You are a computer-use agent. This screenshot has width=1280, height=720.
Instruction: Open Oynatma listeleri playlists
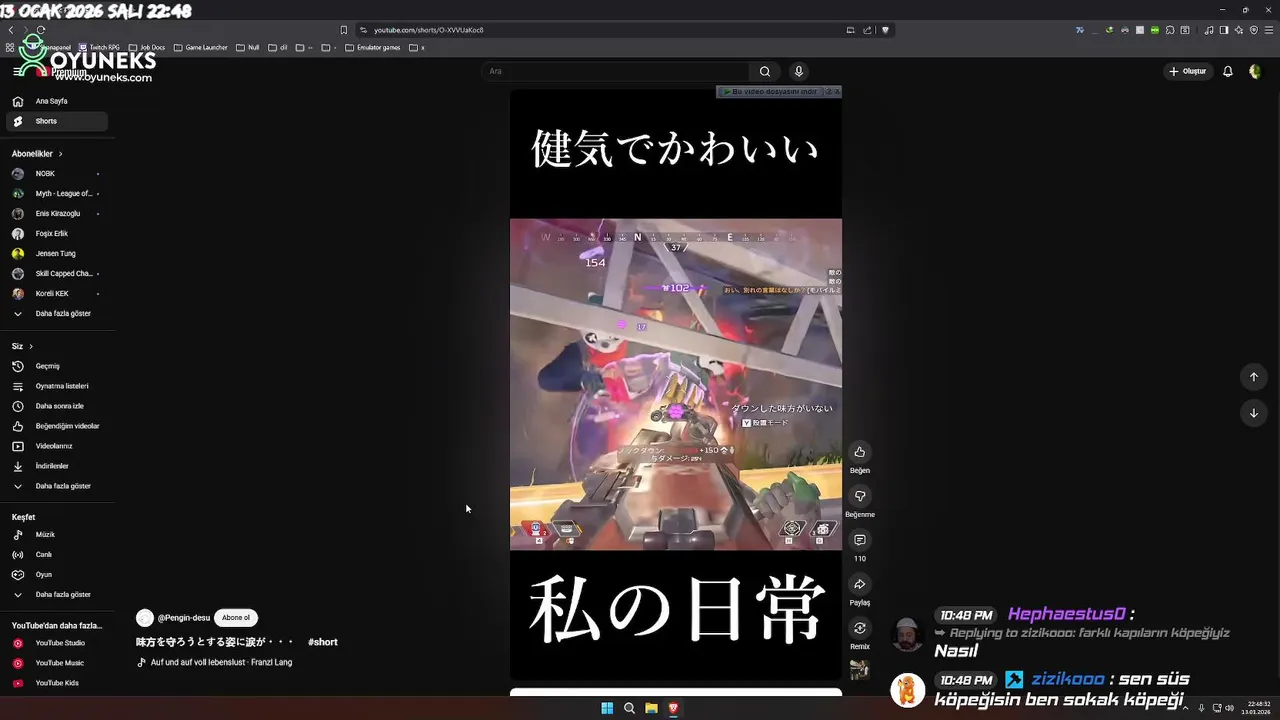click(x=57, y=386)
